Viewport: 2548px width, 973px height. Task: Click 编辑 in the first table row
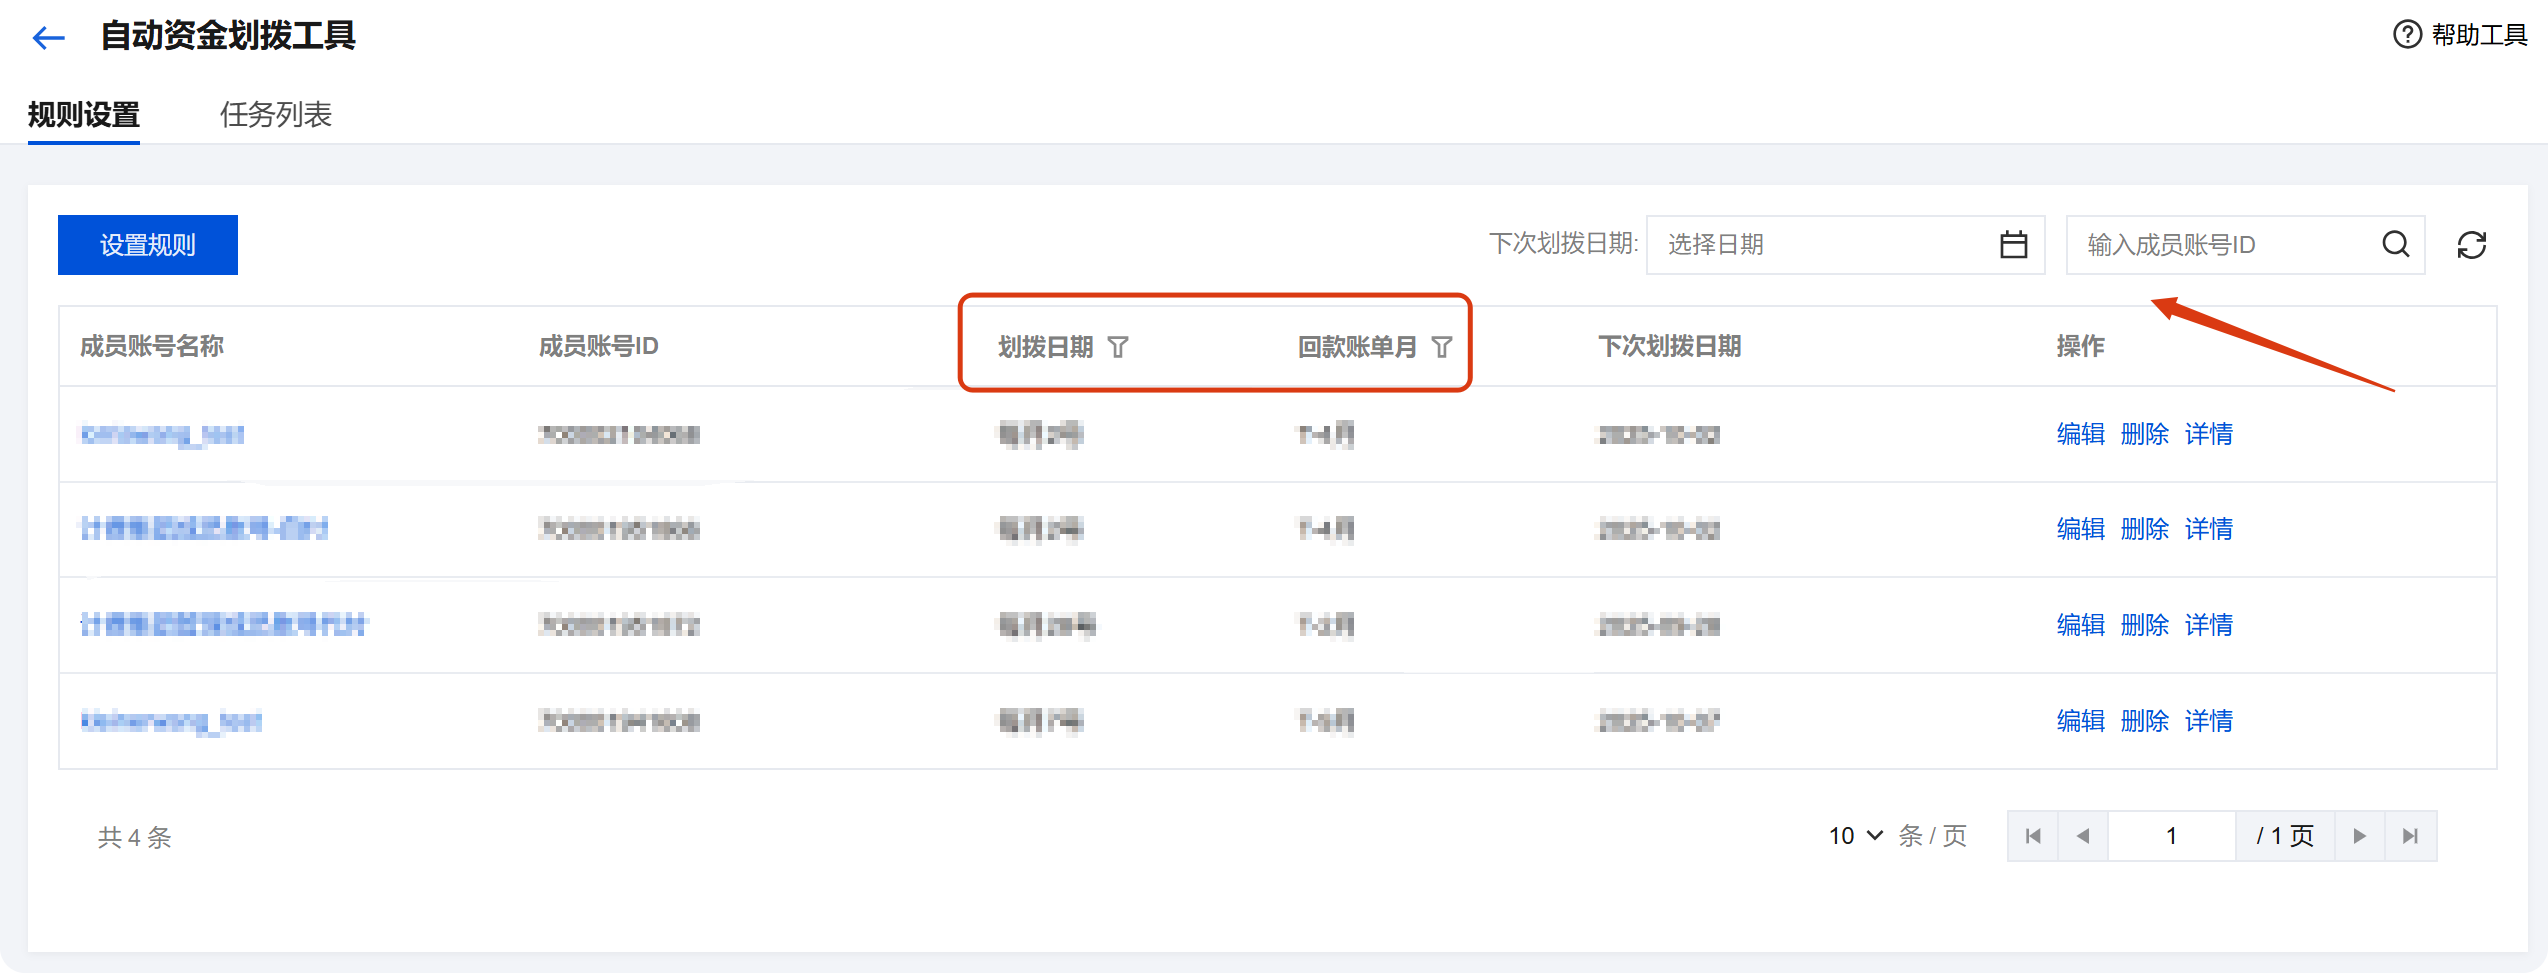pyautogui.click(x=2080, y=434)
